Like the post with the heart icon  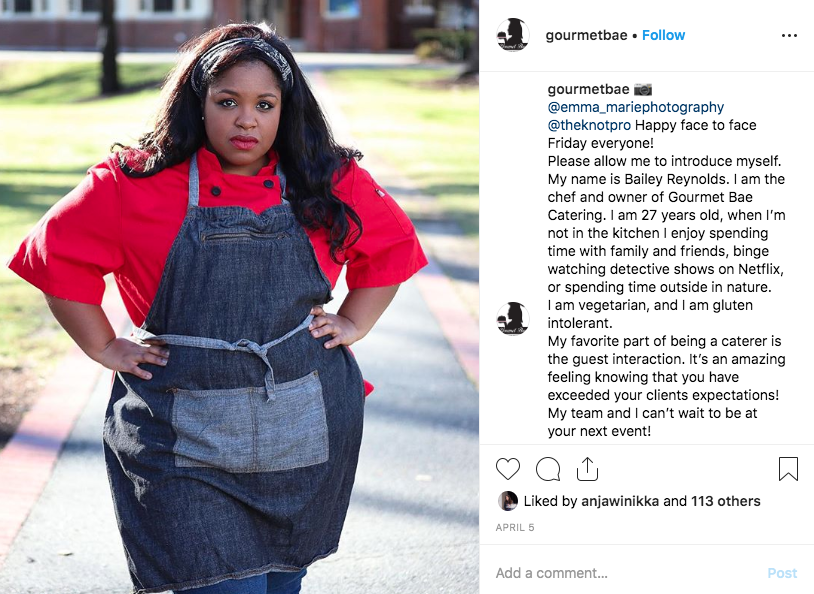(x=508, y=469)
